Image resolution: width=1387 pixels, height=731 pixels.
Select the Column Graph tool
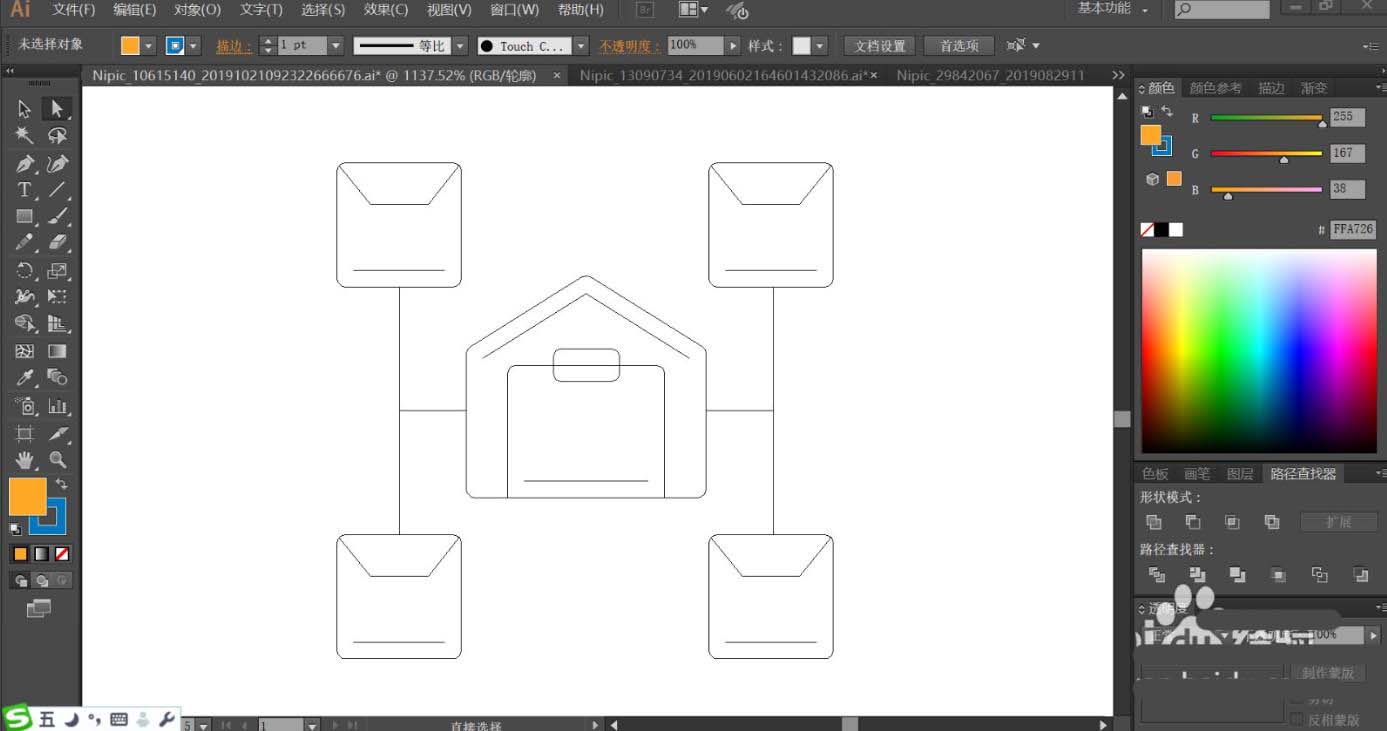pyautogui.click(x=57, y=406)
